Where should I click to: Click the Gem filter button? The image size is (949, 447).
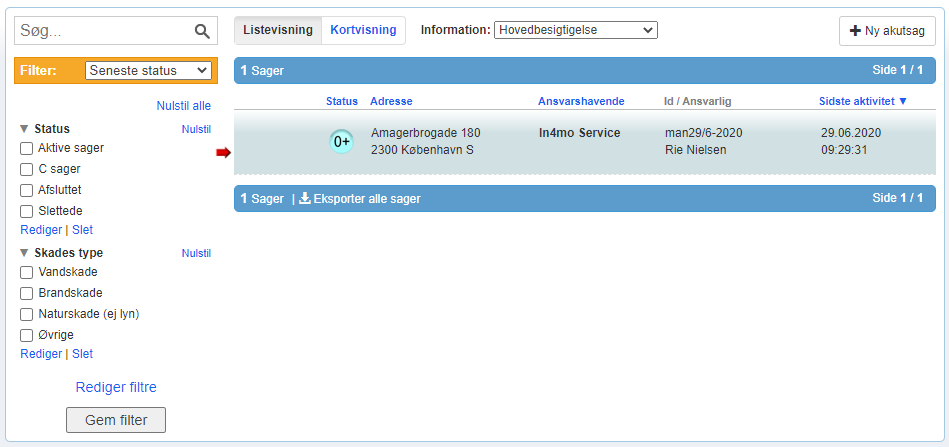point(115,420)
